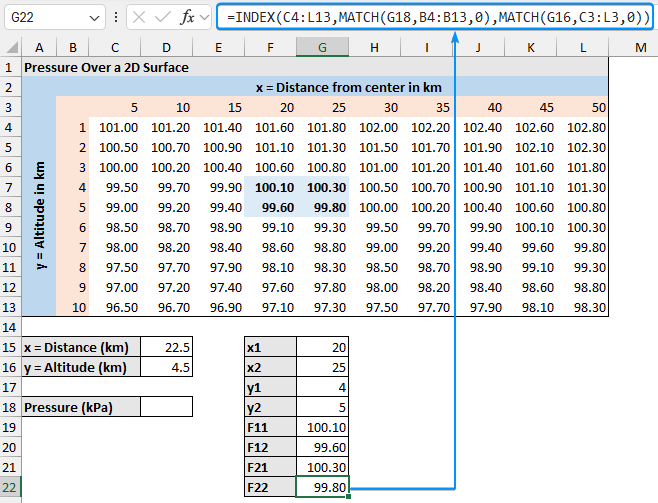Screen dimensions: 658x503
Task: Select column G header
Action: (x=322, y=47)
